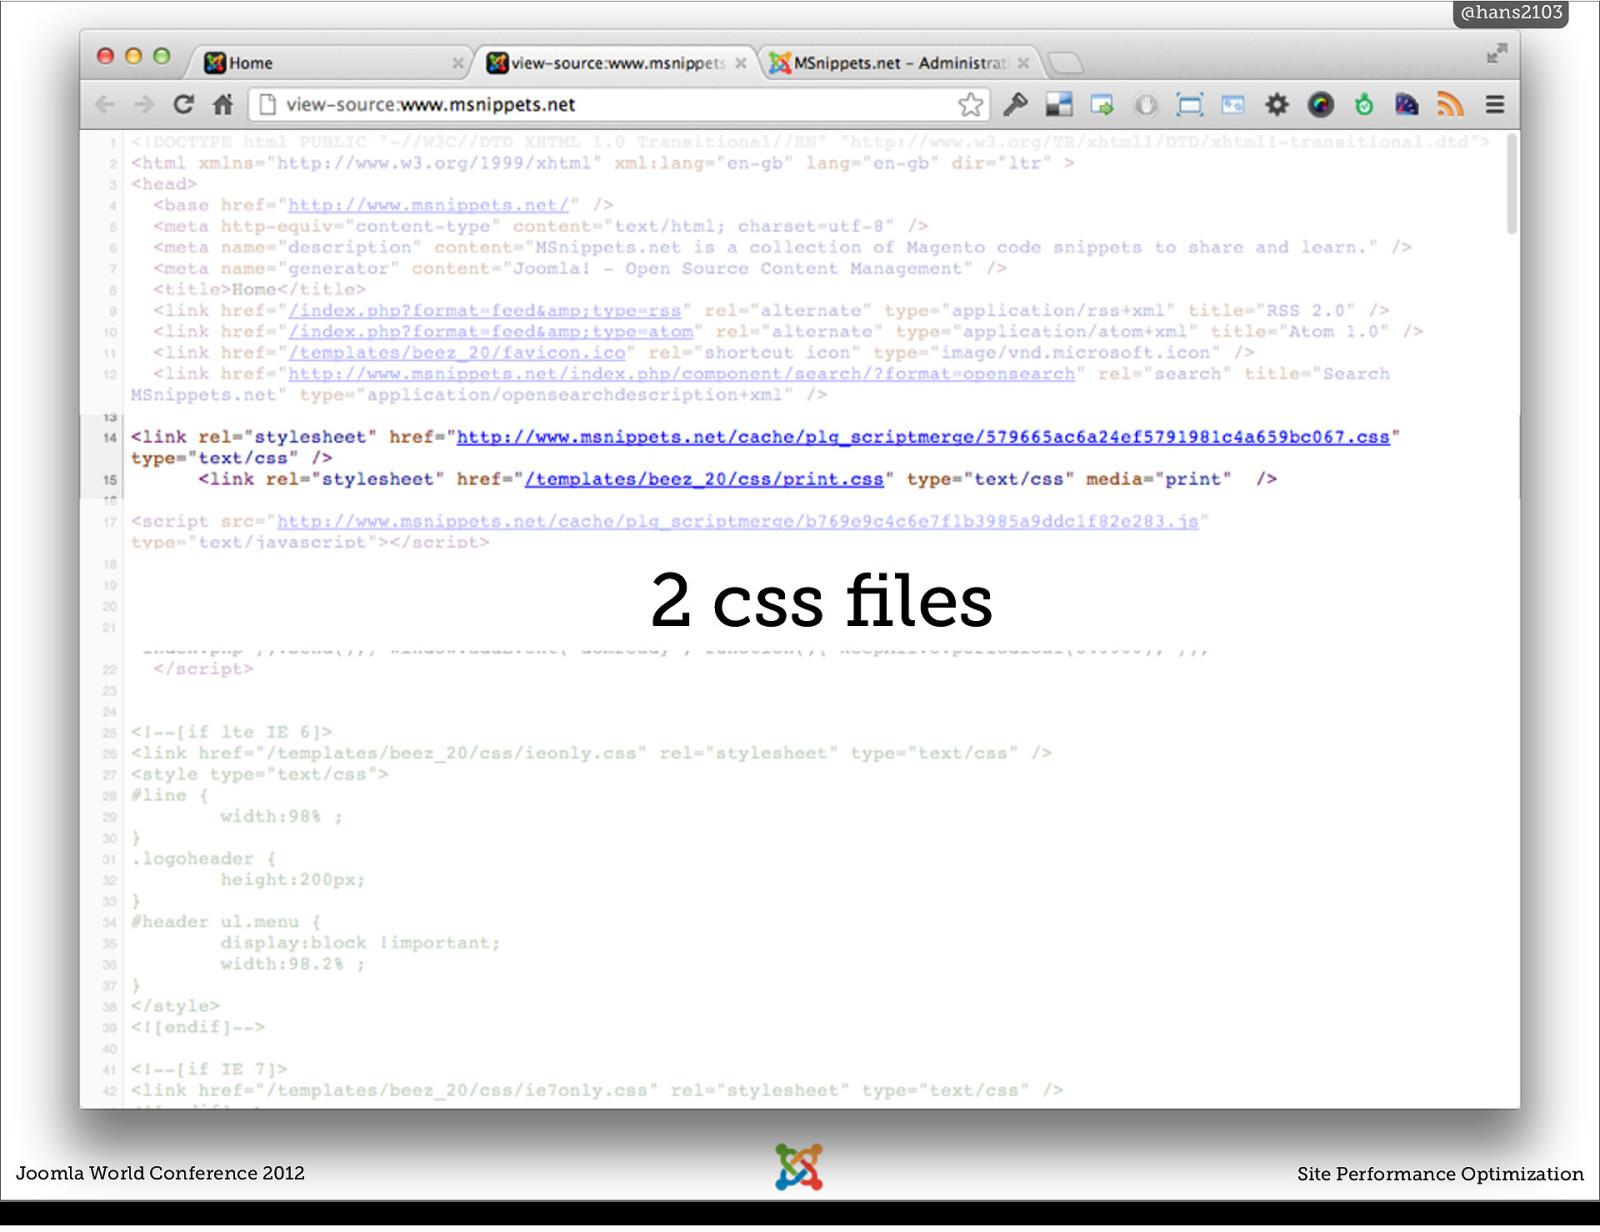Click the meta description MSnippets.net line

(783, 248)
